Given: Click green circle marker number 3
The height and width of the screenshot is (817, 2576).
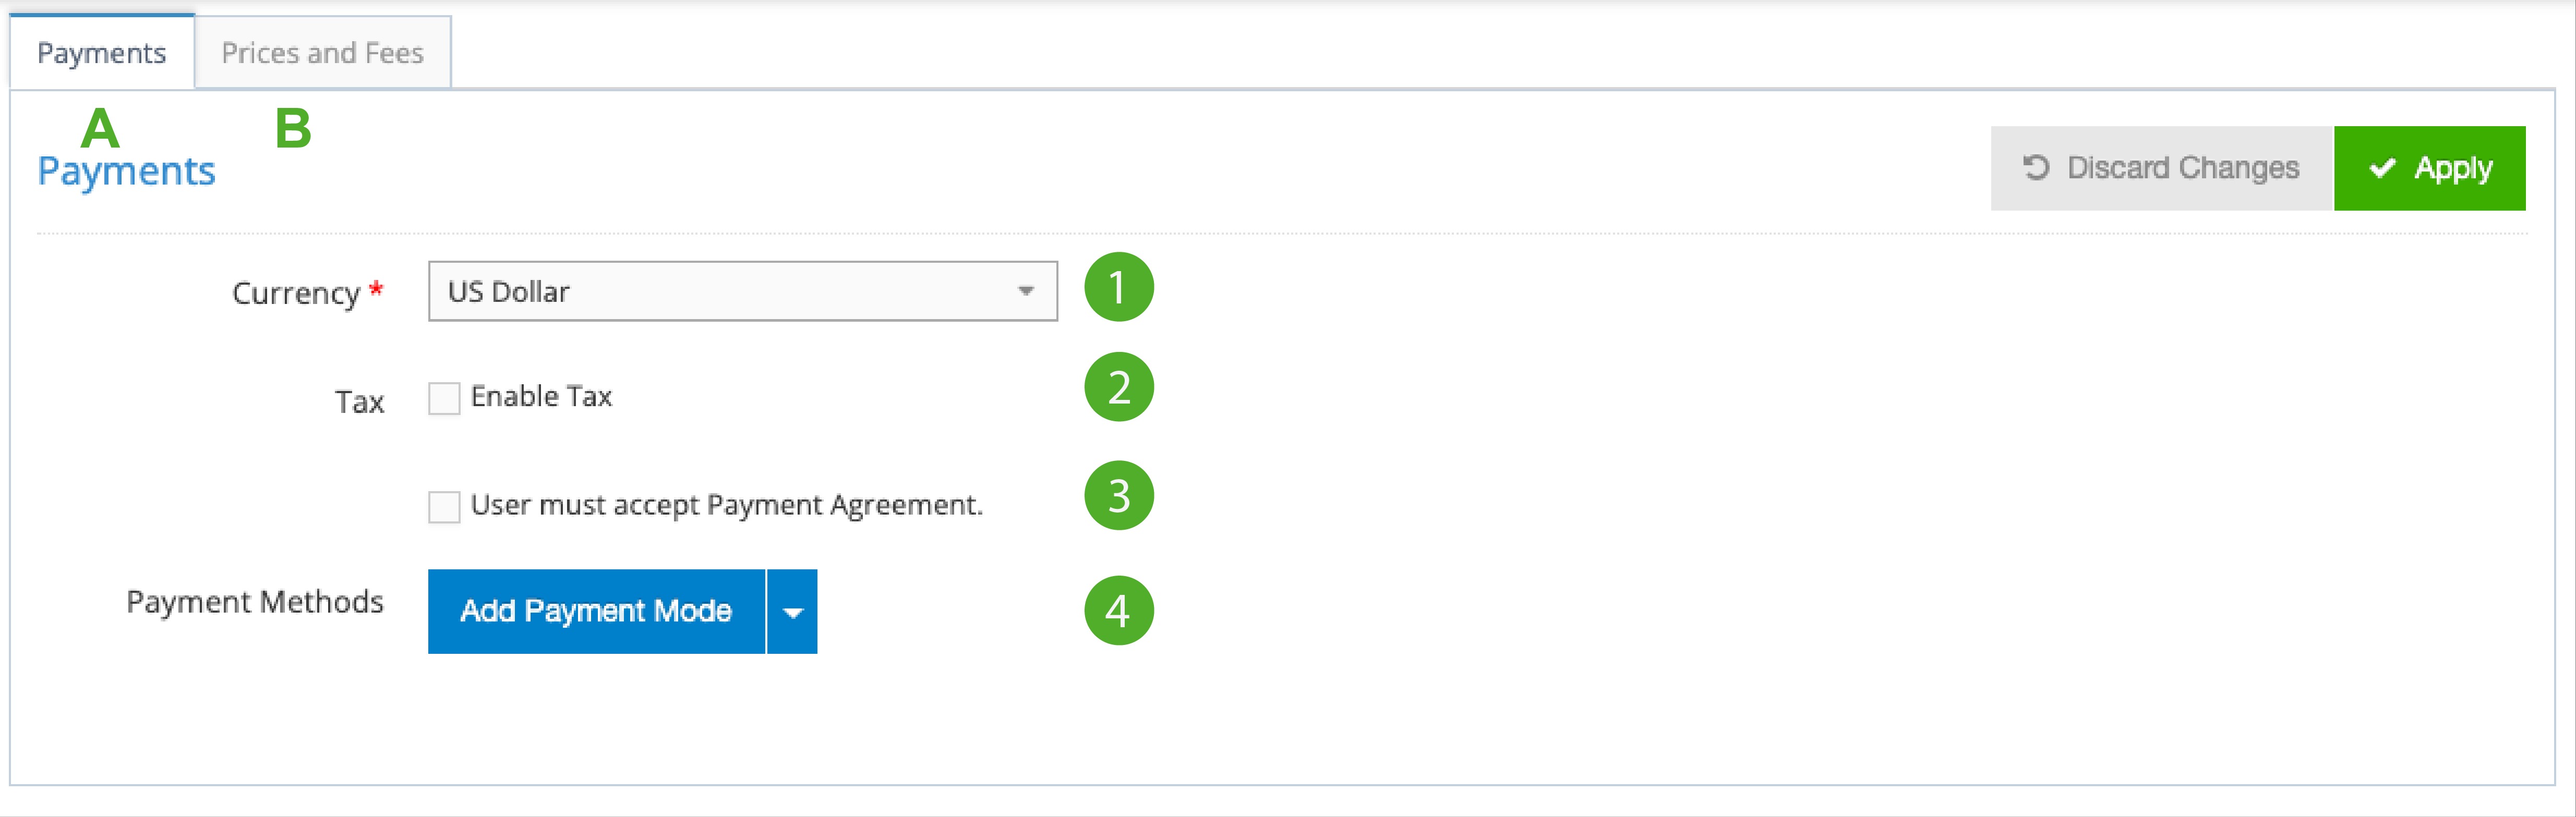Looking at the screenshot, I should (1119, 495).
